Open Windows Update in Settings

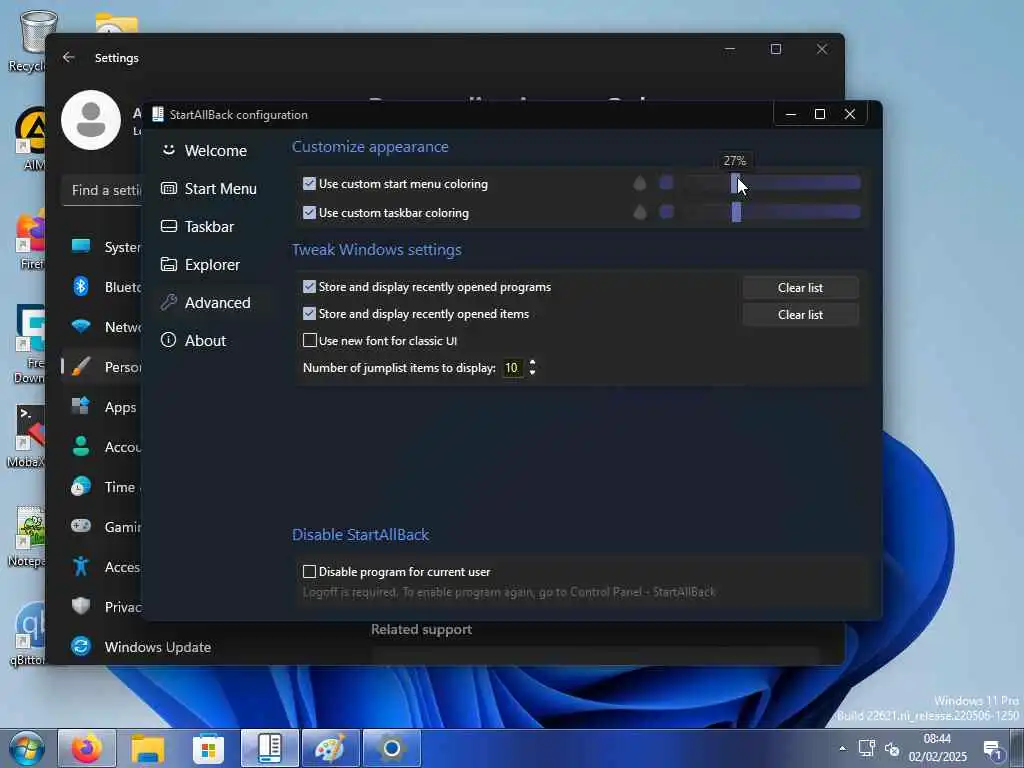point(141,647)
